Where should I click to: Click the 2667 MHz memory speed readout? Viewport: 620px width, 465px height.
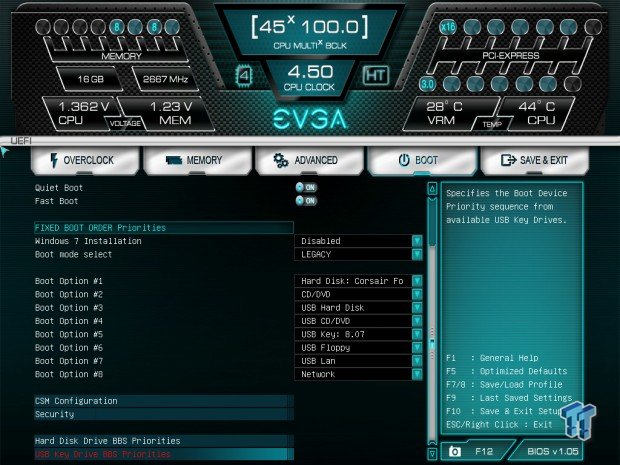(x=165, y=79)
